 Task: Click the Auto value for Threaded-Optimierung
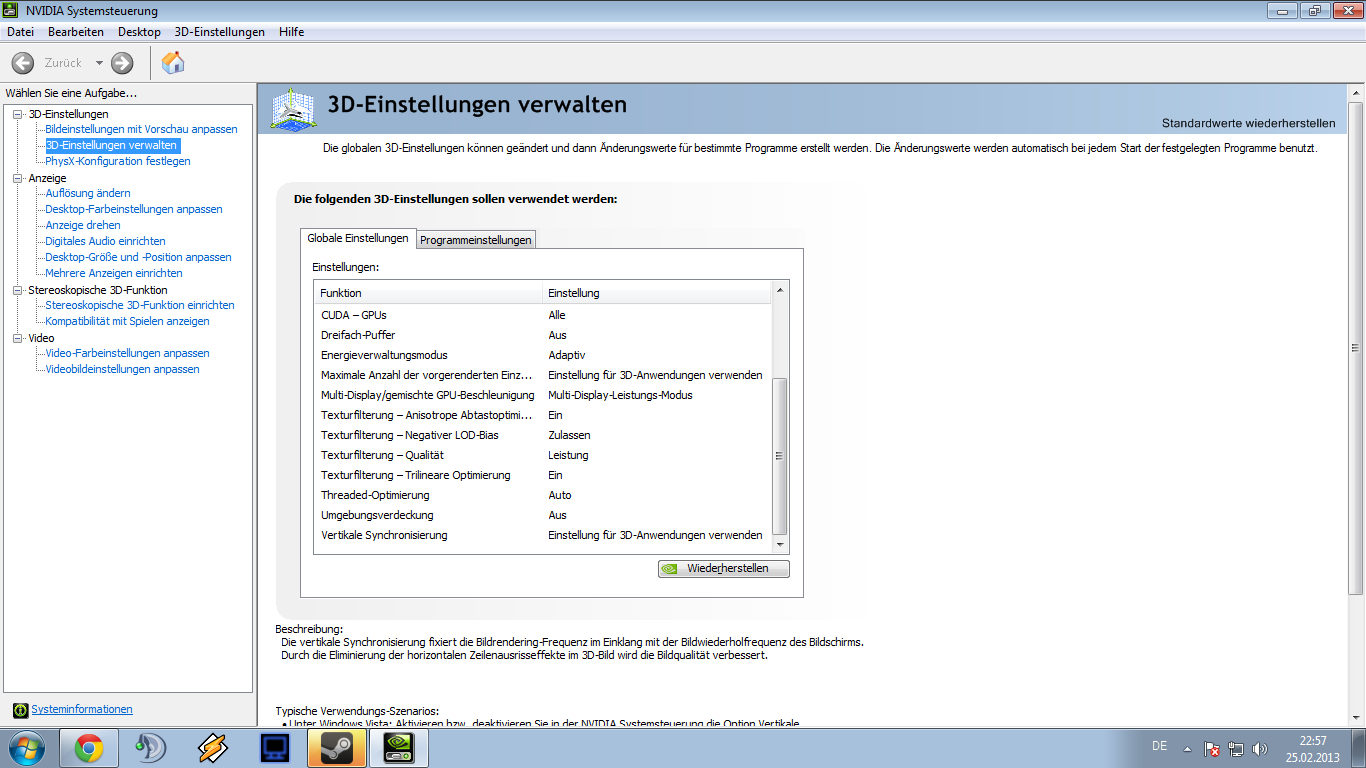pos(560,495)
